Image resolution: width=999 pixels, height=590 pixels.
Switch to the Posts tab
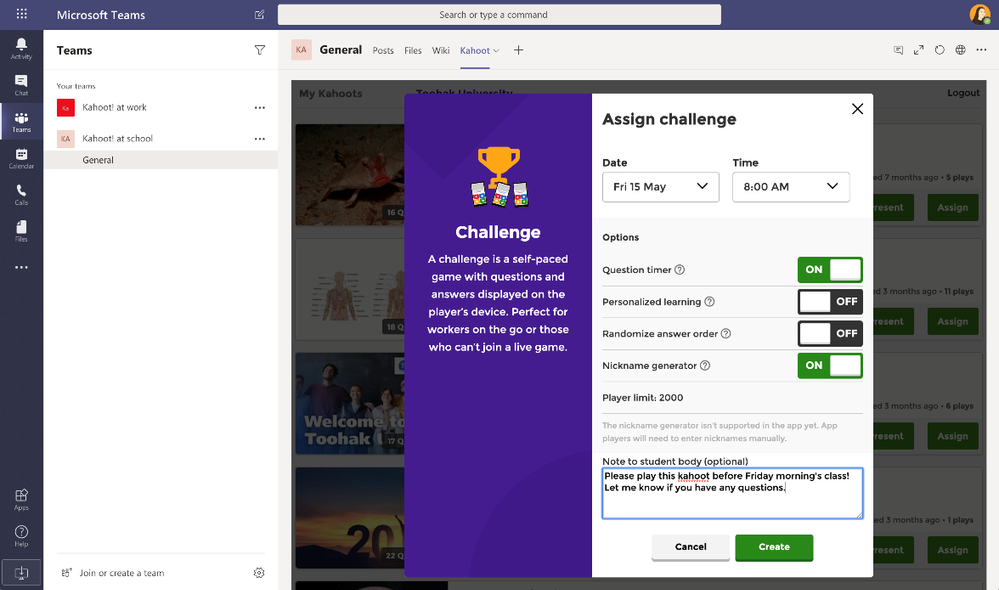click(383, 50)
